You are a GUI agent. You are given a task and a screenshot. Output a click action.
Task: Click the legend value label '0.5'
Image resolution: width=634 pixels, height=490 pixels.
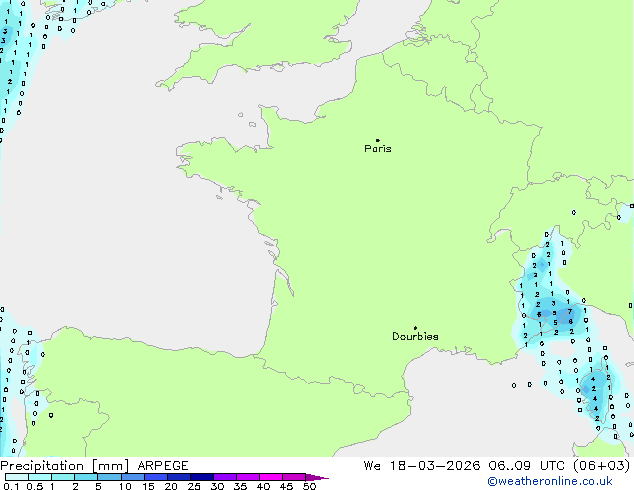[34, 486]
